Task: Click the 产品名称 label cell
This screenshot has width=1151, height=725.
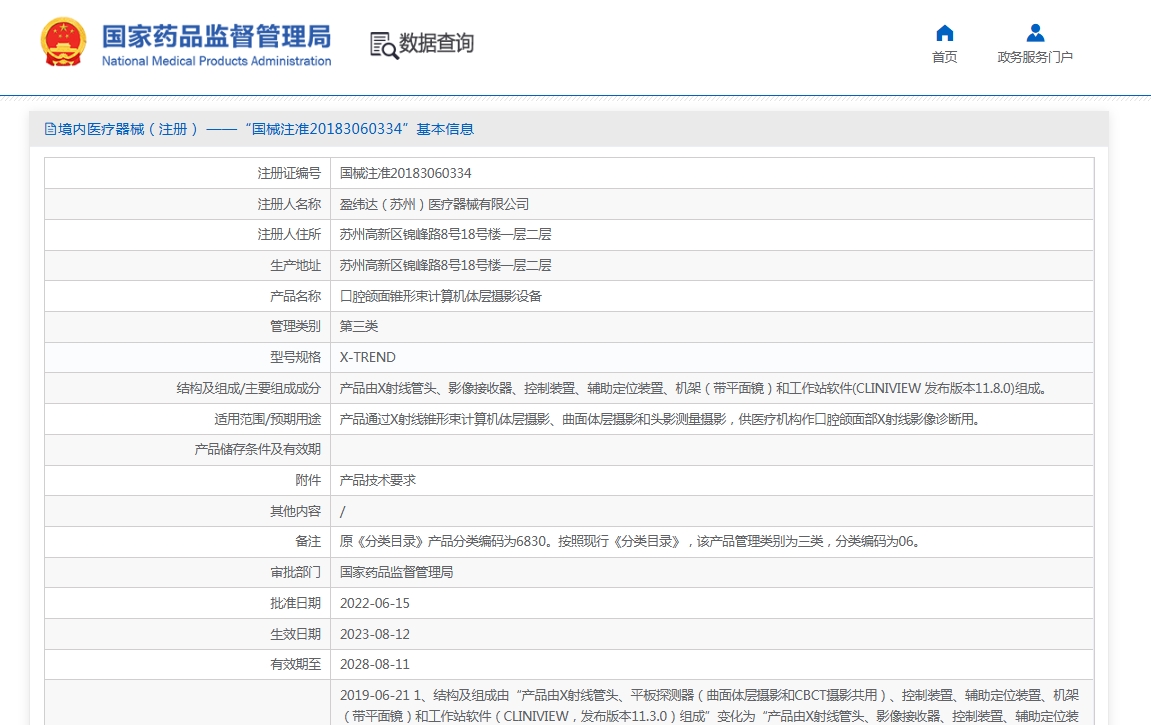Action: [x=188, y=296]
